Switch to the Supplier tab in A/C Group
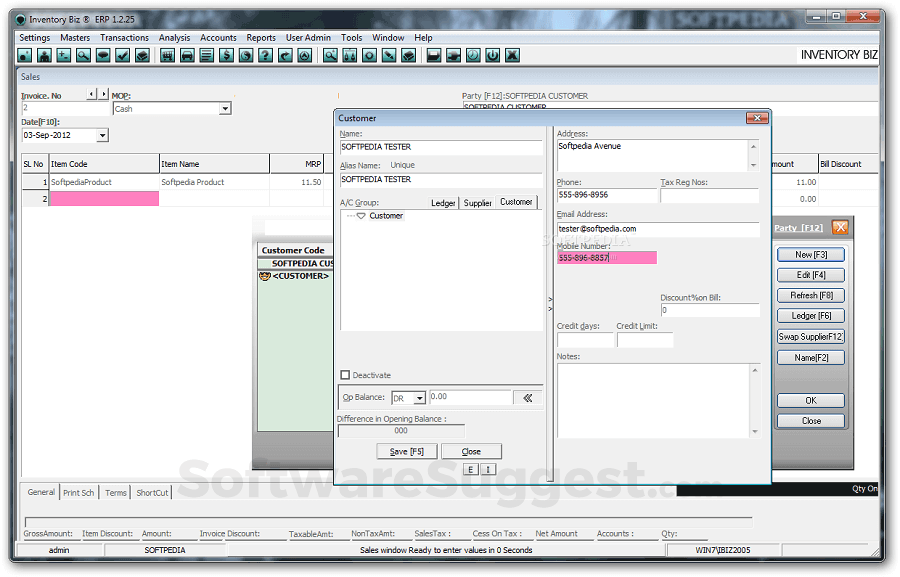The height and width of the screenshot is (577, 900). tap(478, 202)
